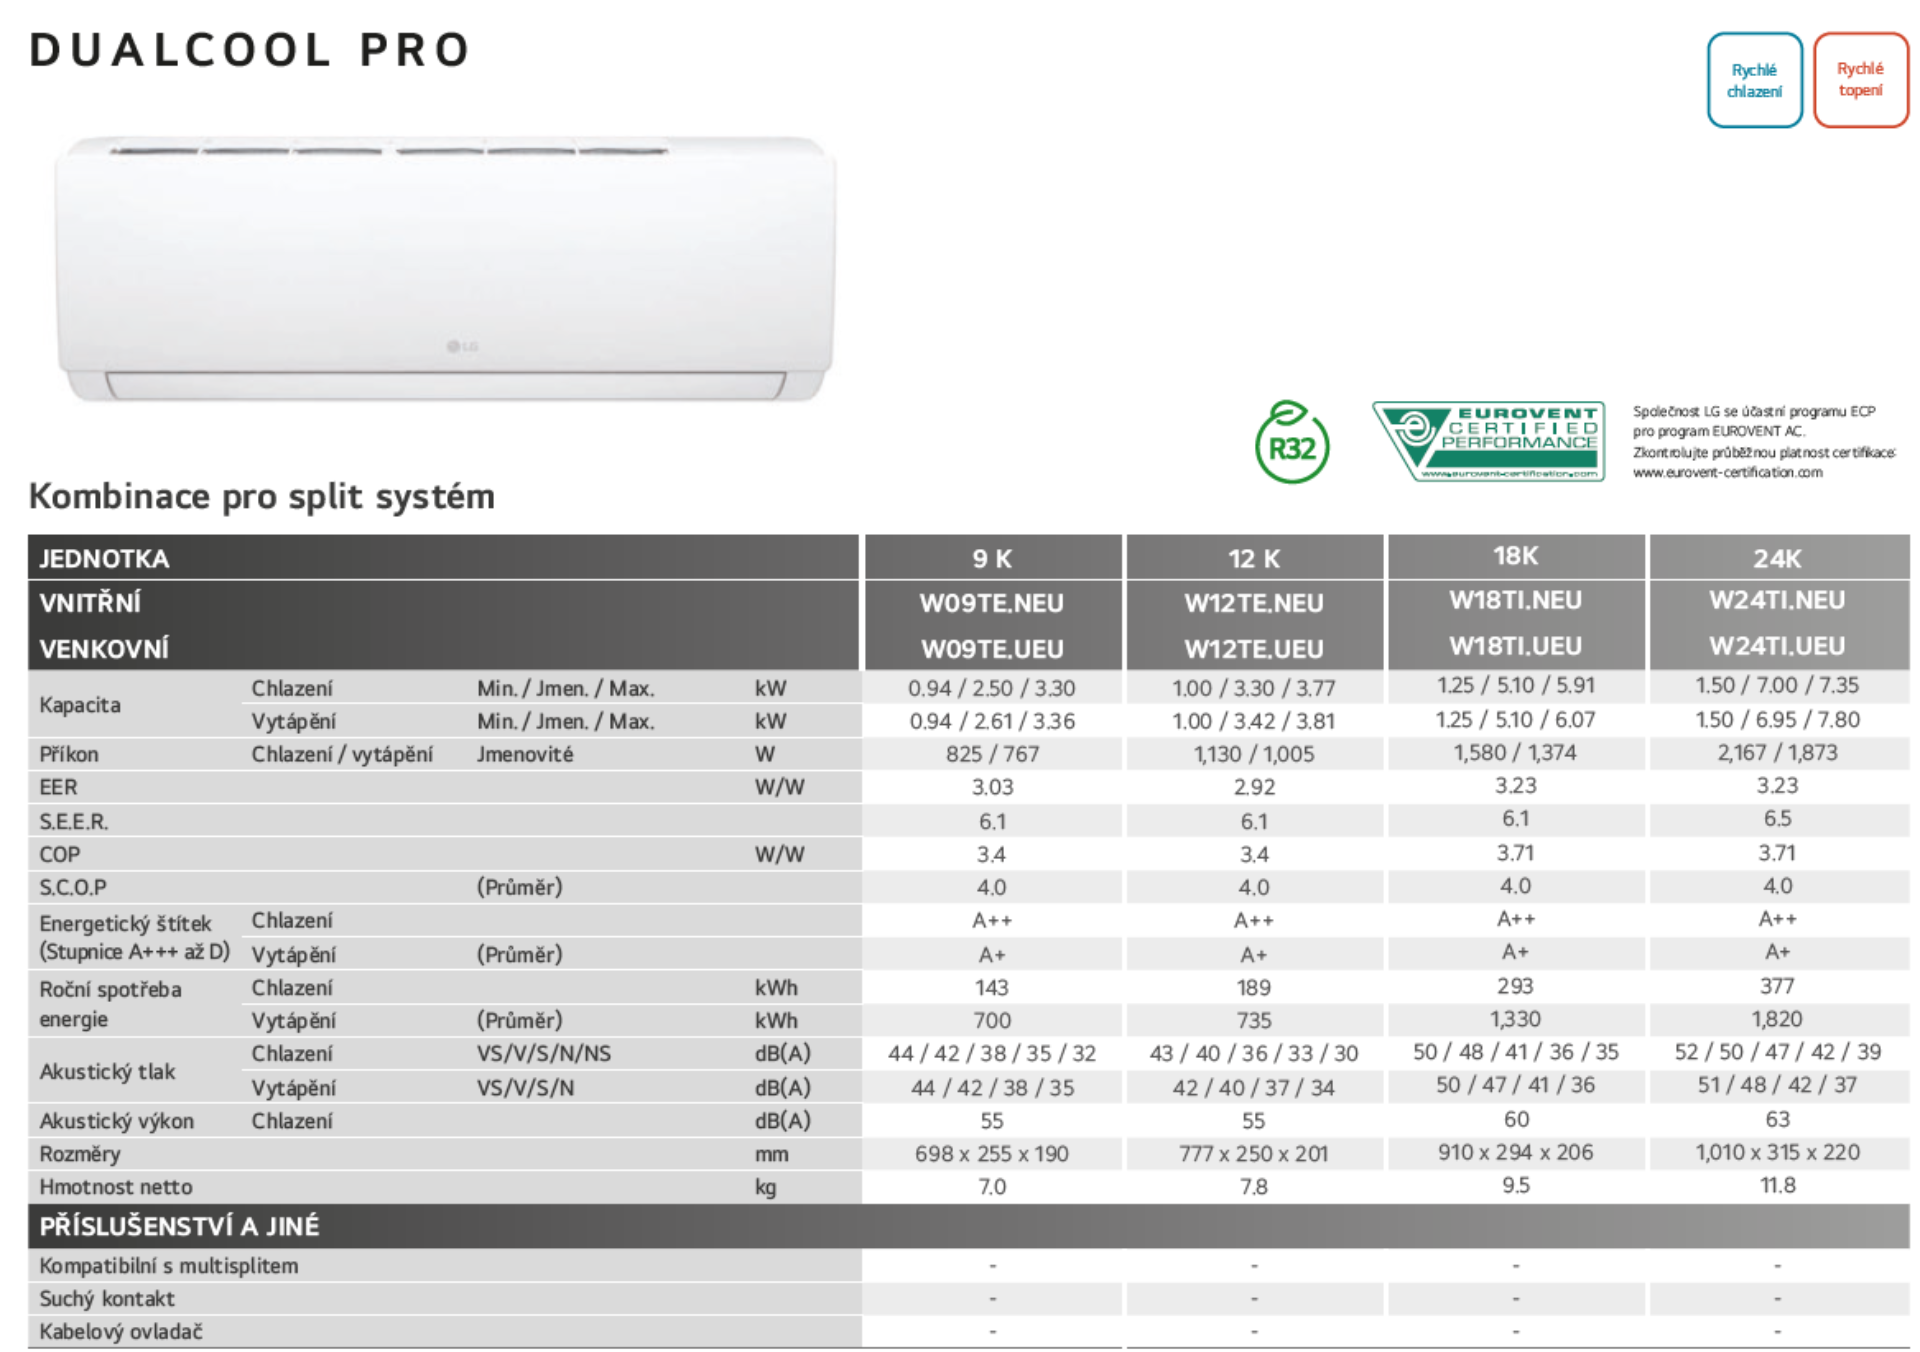This screenshot has width=1920, height=1352.
Task: Click the cooling capacity 0.94 / 2.50 / 3.30
Action: tap(992, 688)
